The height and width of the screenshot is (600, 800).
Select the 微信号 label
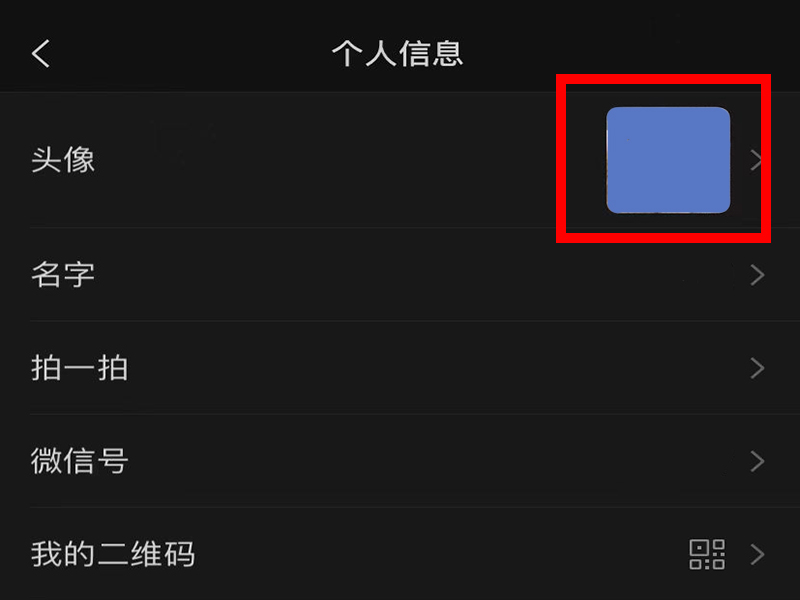[79, 461]
